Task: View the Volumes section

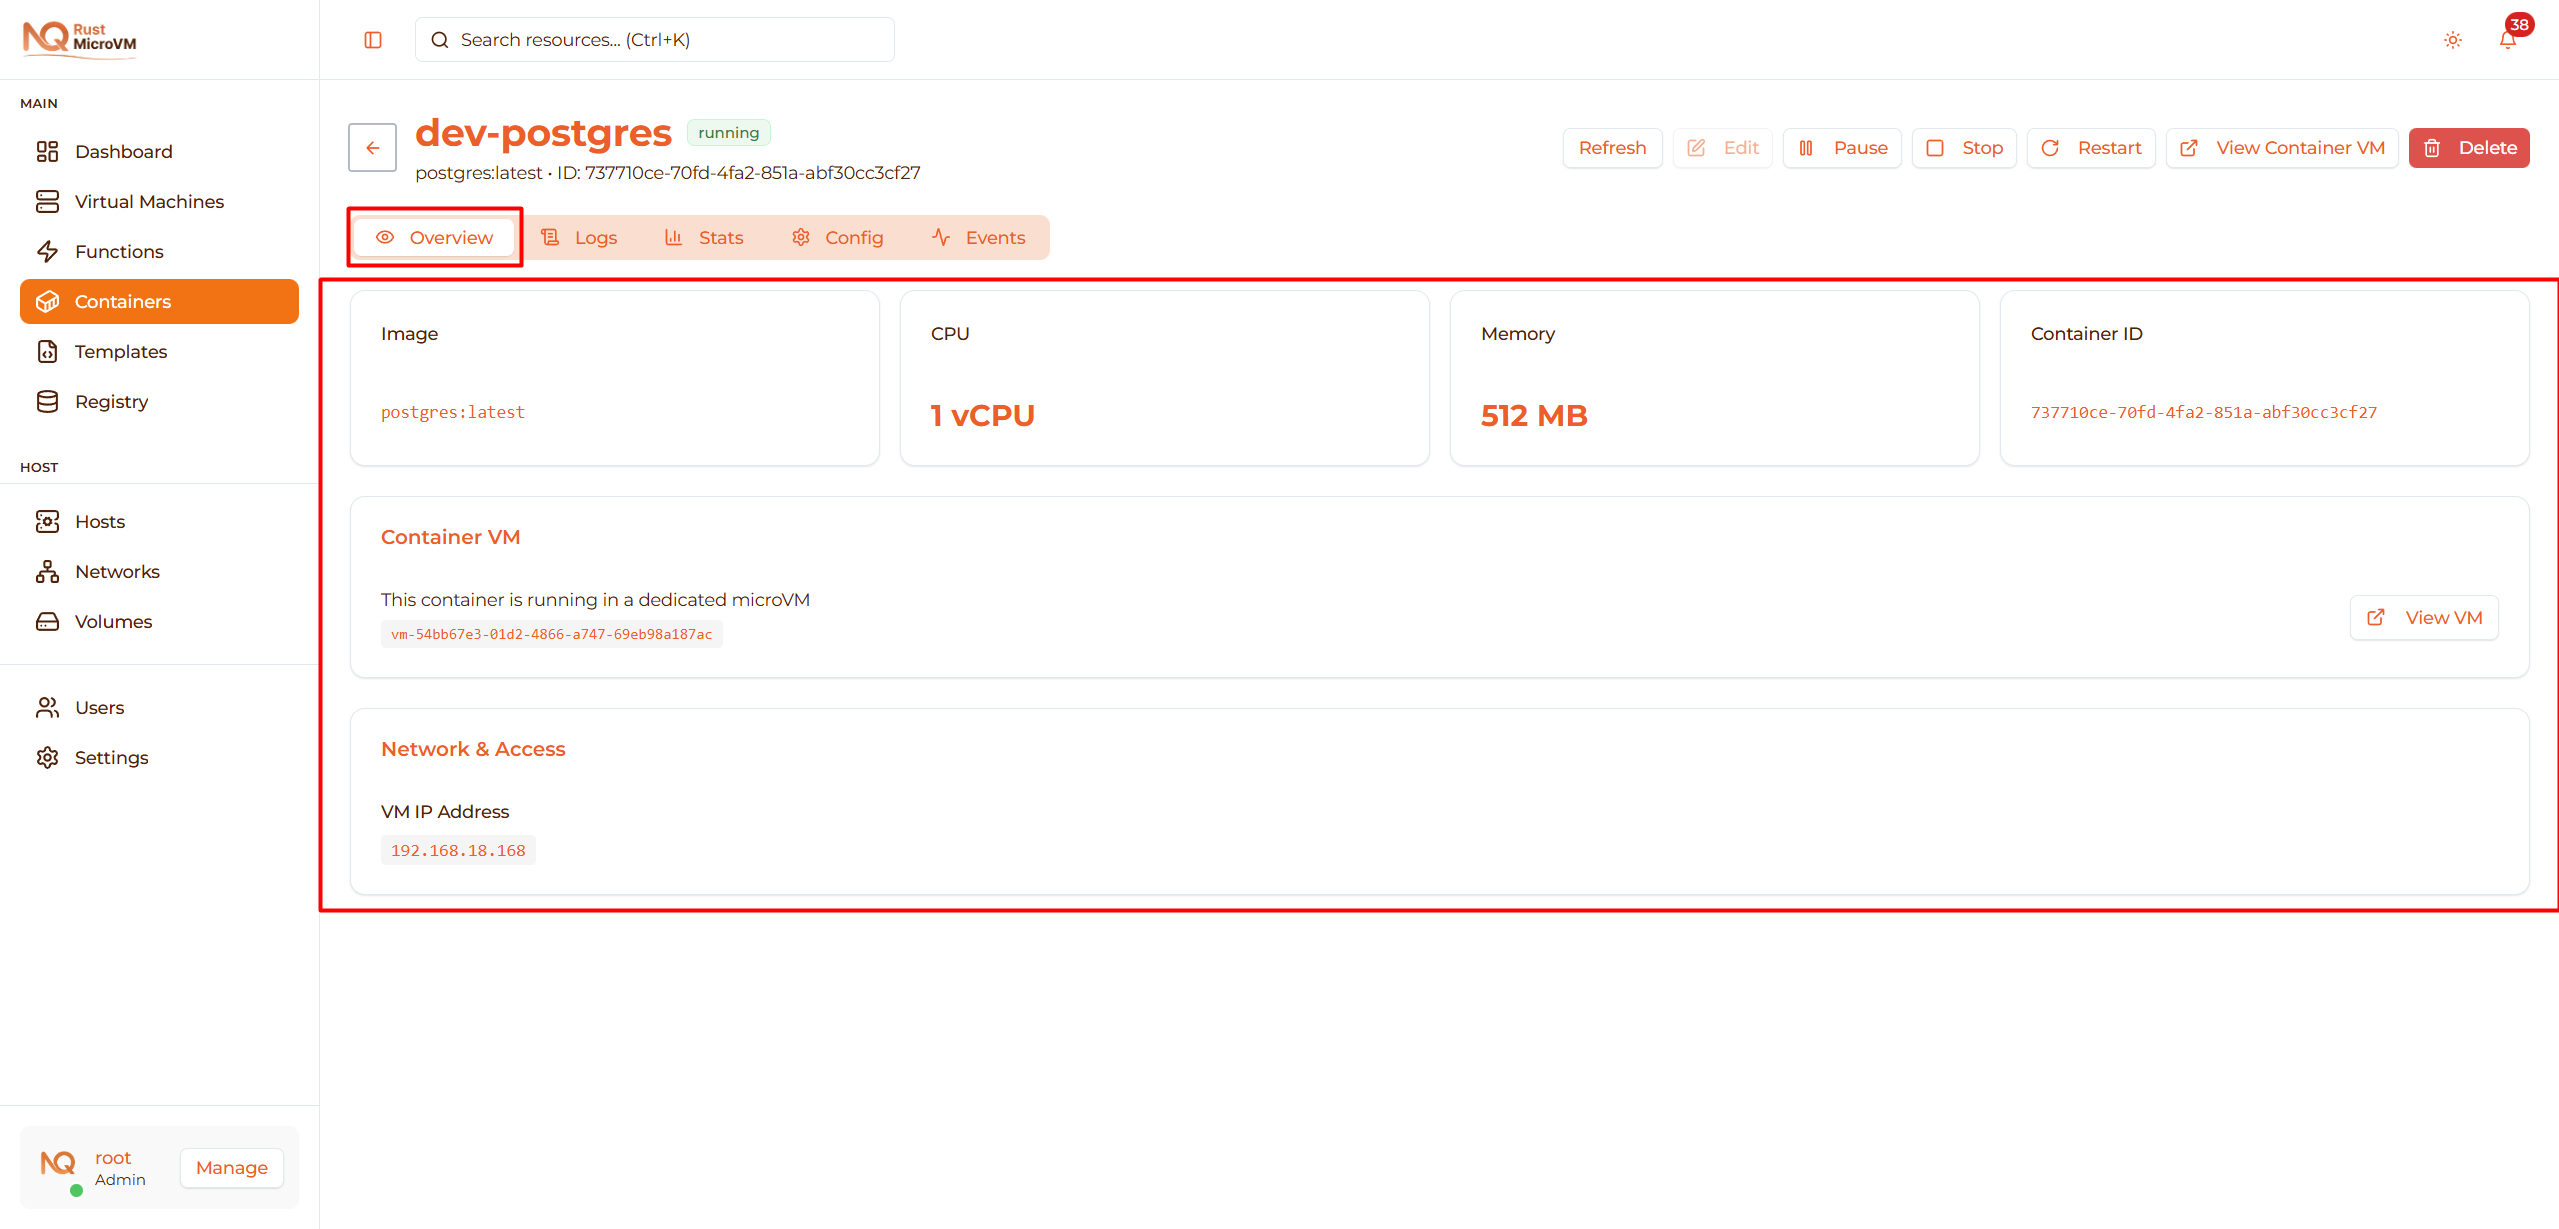Action: click(x=113, y=621)
